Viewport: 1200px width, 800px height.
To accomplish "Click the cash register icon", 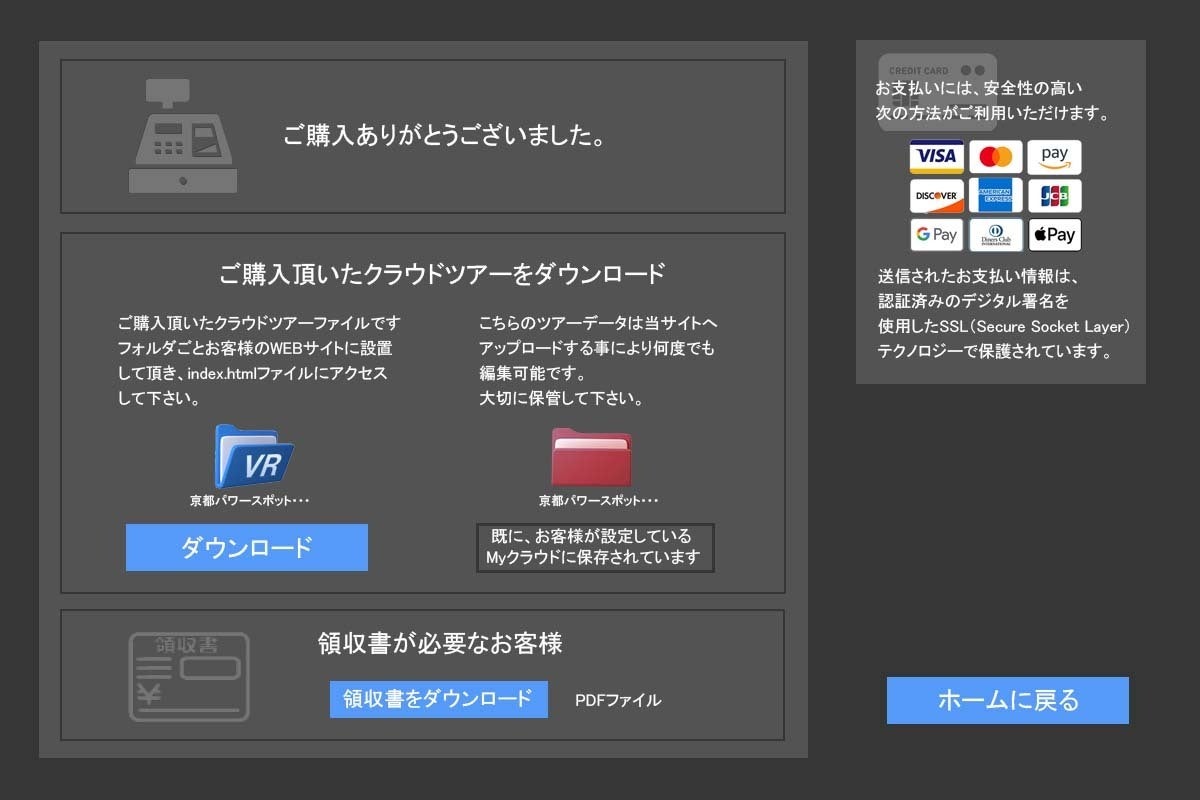I will (183, 137).
